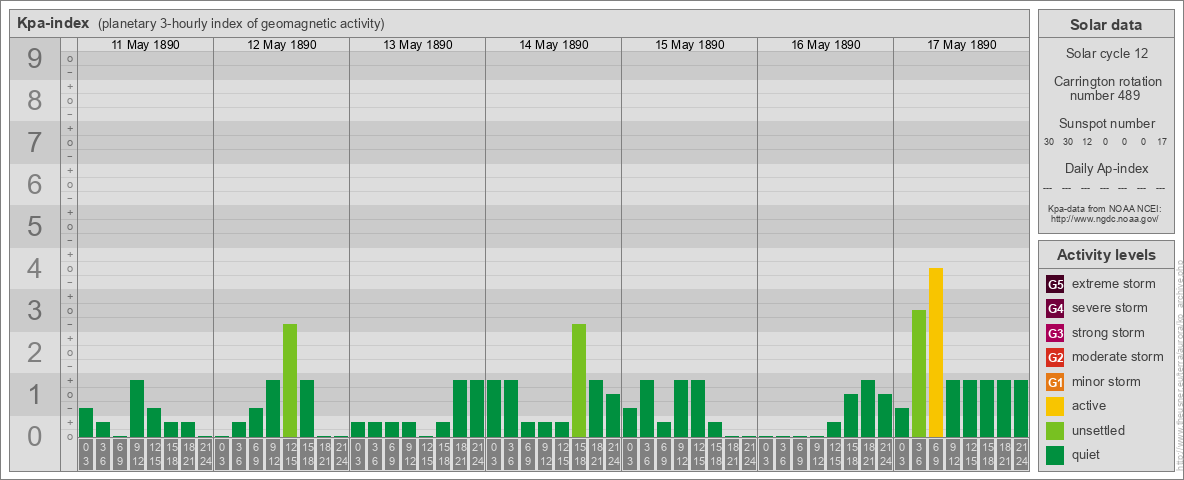Click the 'Daily Ap-index' label
The image size is (1184, 480).
(1106, 168)
